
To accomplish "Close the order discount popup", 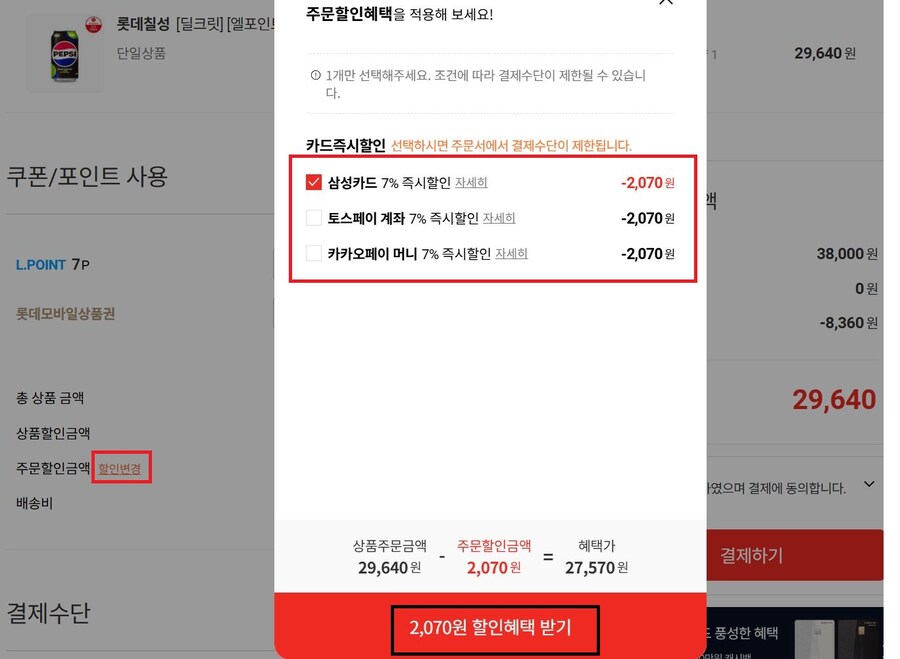I will (666, 2).
